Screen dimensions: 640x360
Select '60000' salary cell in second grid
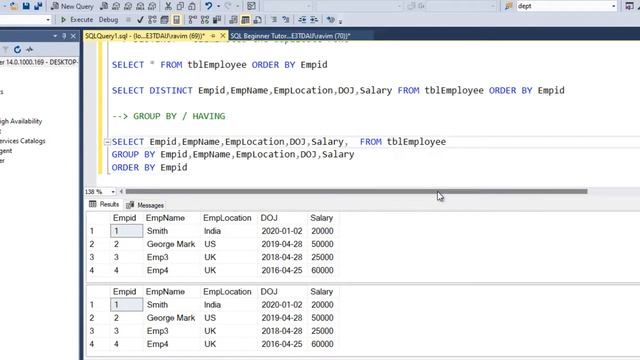pos(322,344)
